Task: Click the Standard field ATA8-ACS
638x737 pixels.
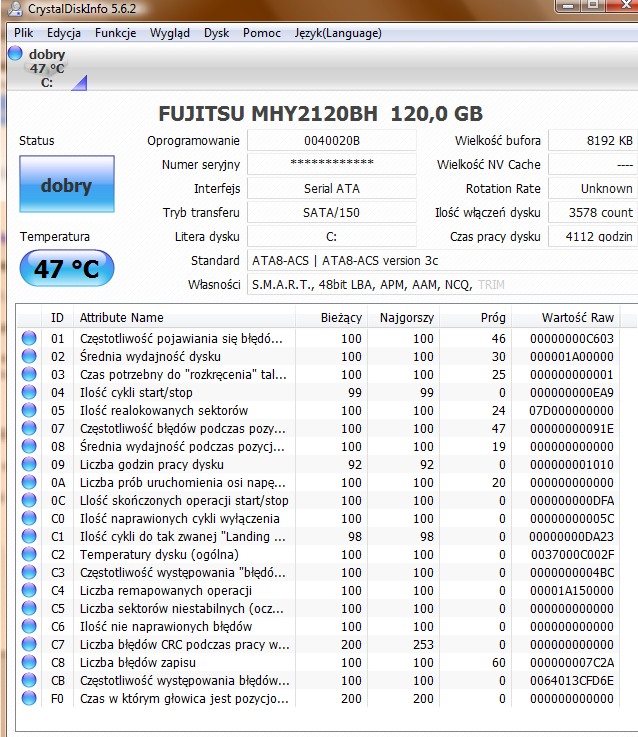Action: [x=442, y=260]
